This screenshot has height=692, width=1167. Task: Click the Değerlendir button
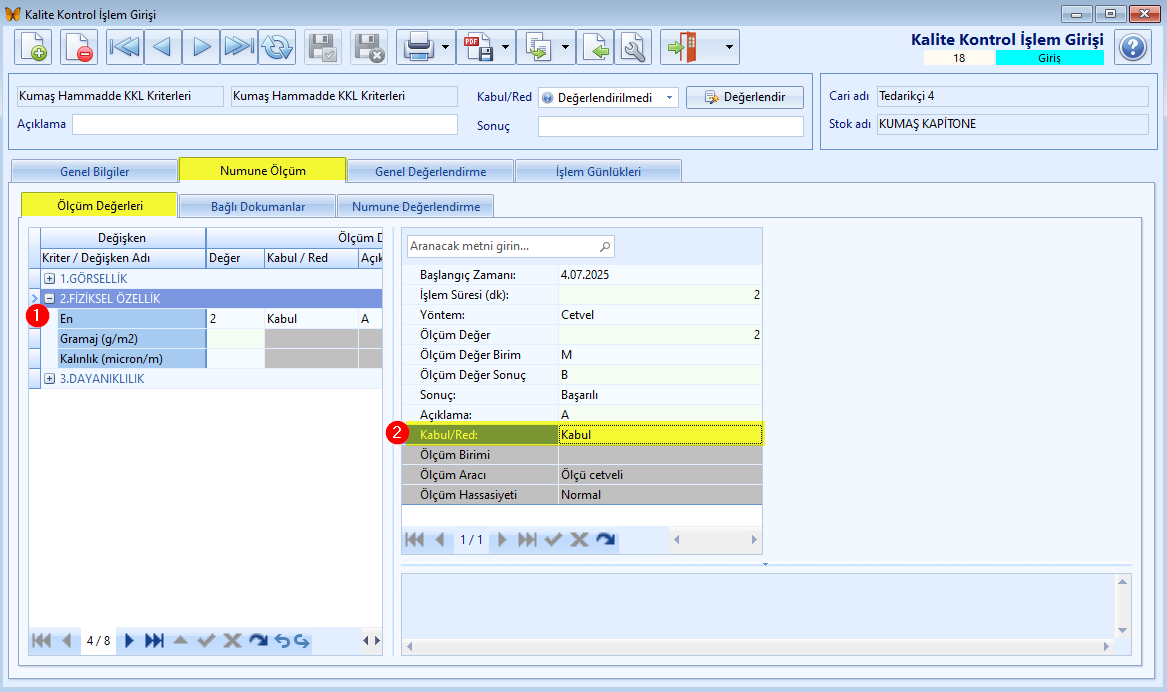click(x=745, y=97)
